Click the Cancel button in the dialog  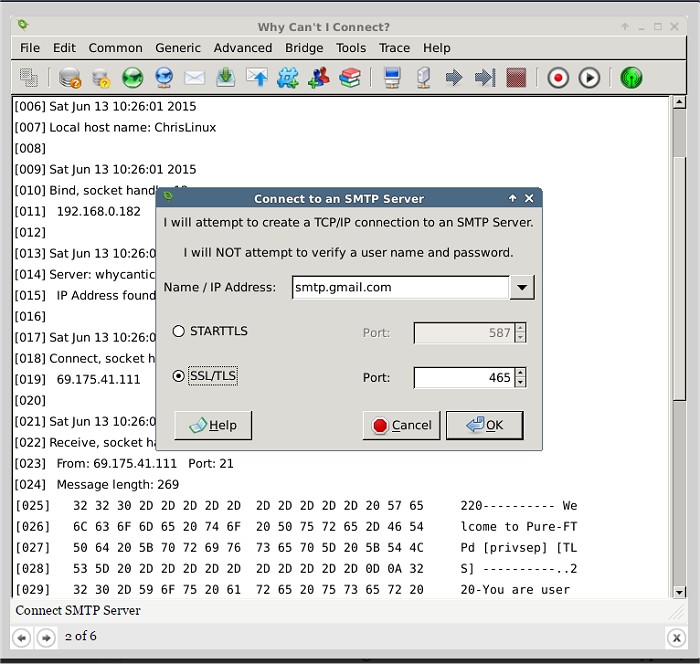point(401,425)
